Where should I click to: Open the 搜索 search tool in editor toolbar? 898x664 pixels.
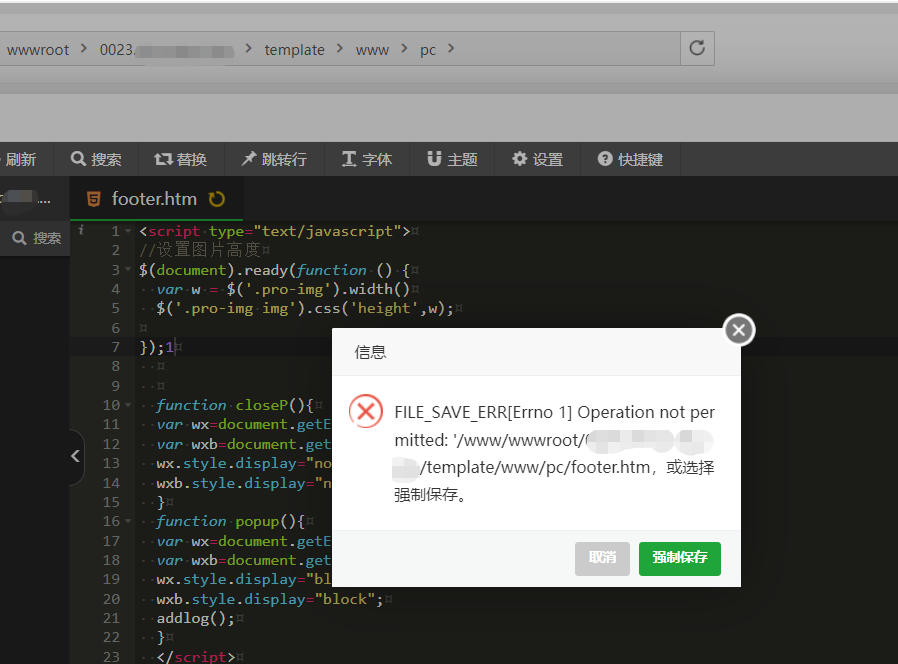pyautogui.click(x=96, y=159)
